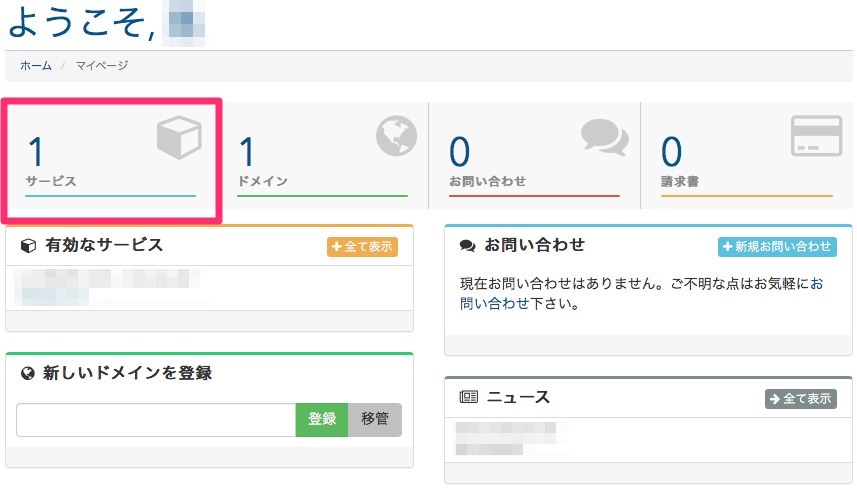Open the ドメイン count tile

[x=322, y=160]
